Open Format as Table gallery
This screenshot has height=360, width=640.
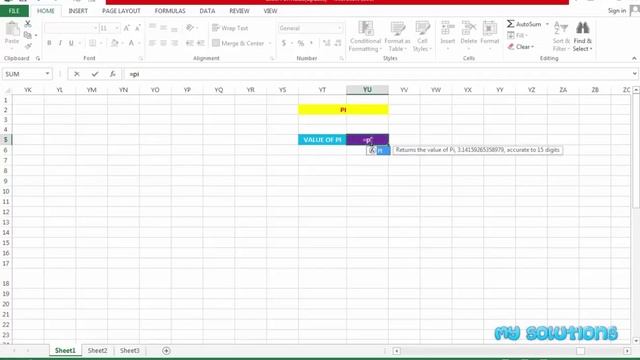point(397,37)
